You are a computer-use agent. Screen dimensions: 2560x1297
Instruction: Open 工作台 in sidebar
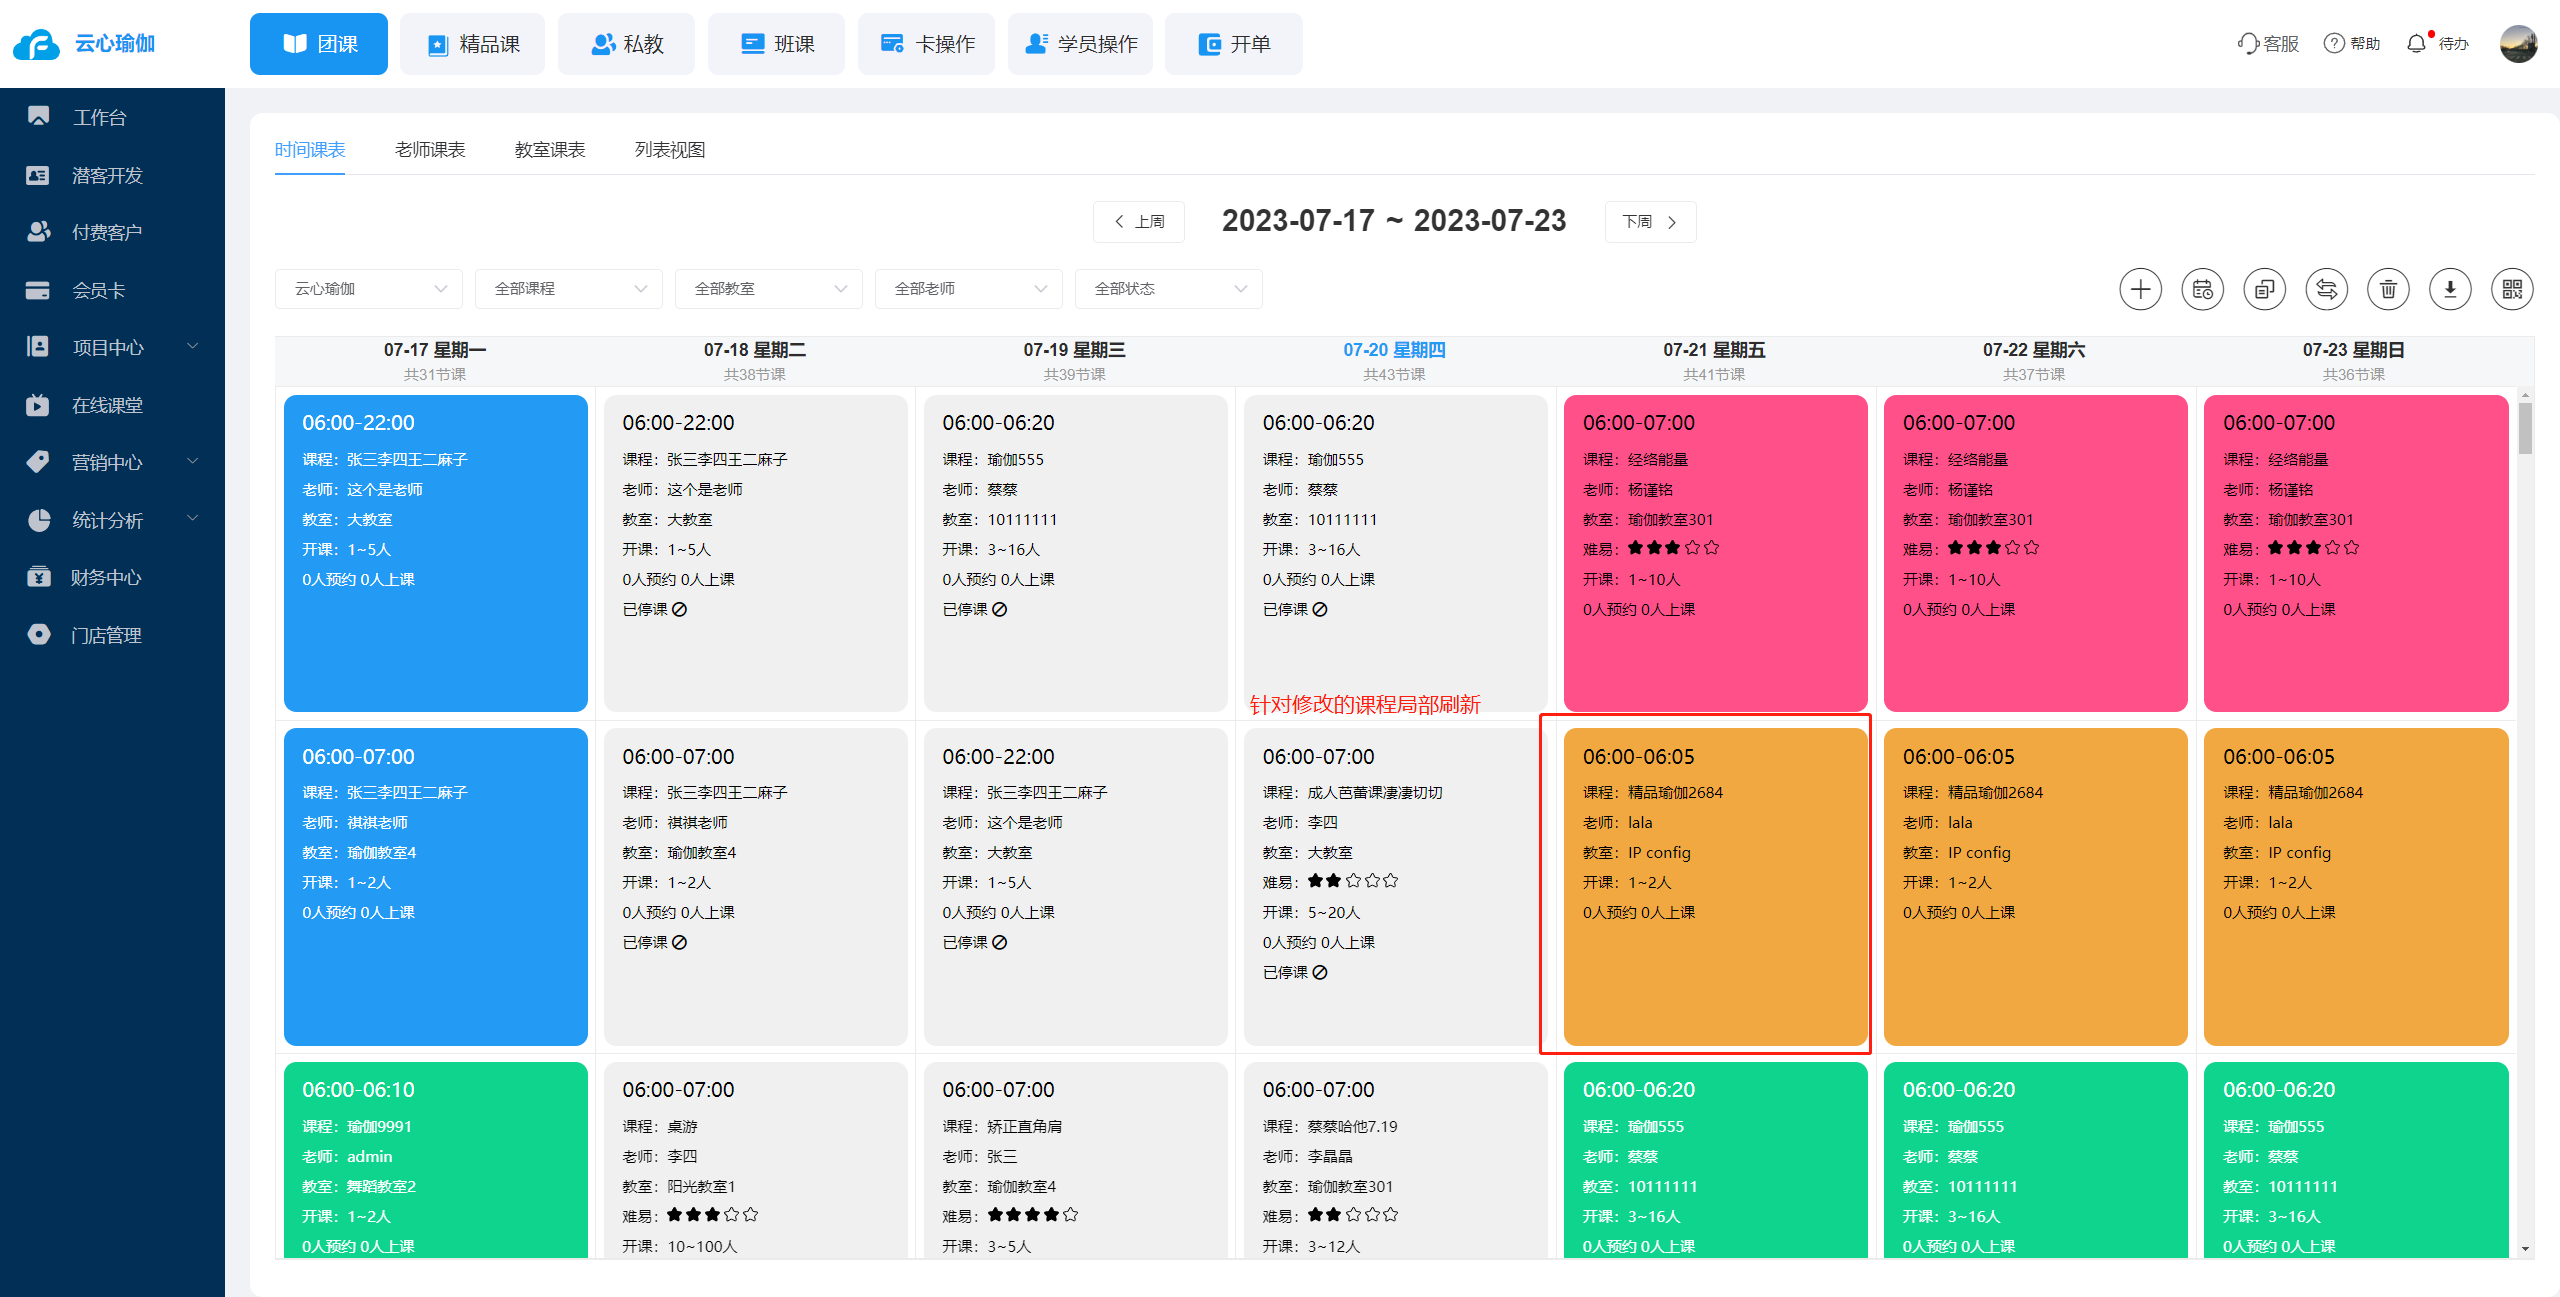coord(112,117)
